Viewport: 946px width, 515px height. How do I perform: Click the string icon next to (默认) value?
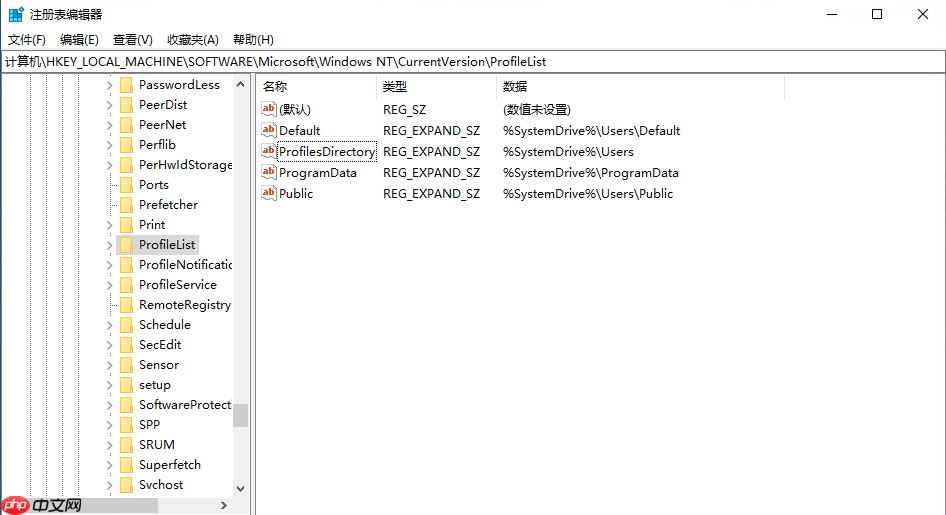pos(268,109)
